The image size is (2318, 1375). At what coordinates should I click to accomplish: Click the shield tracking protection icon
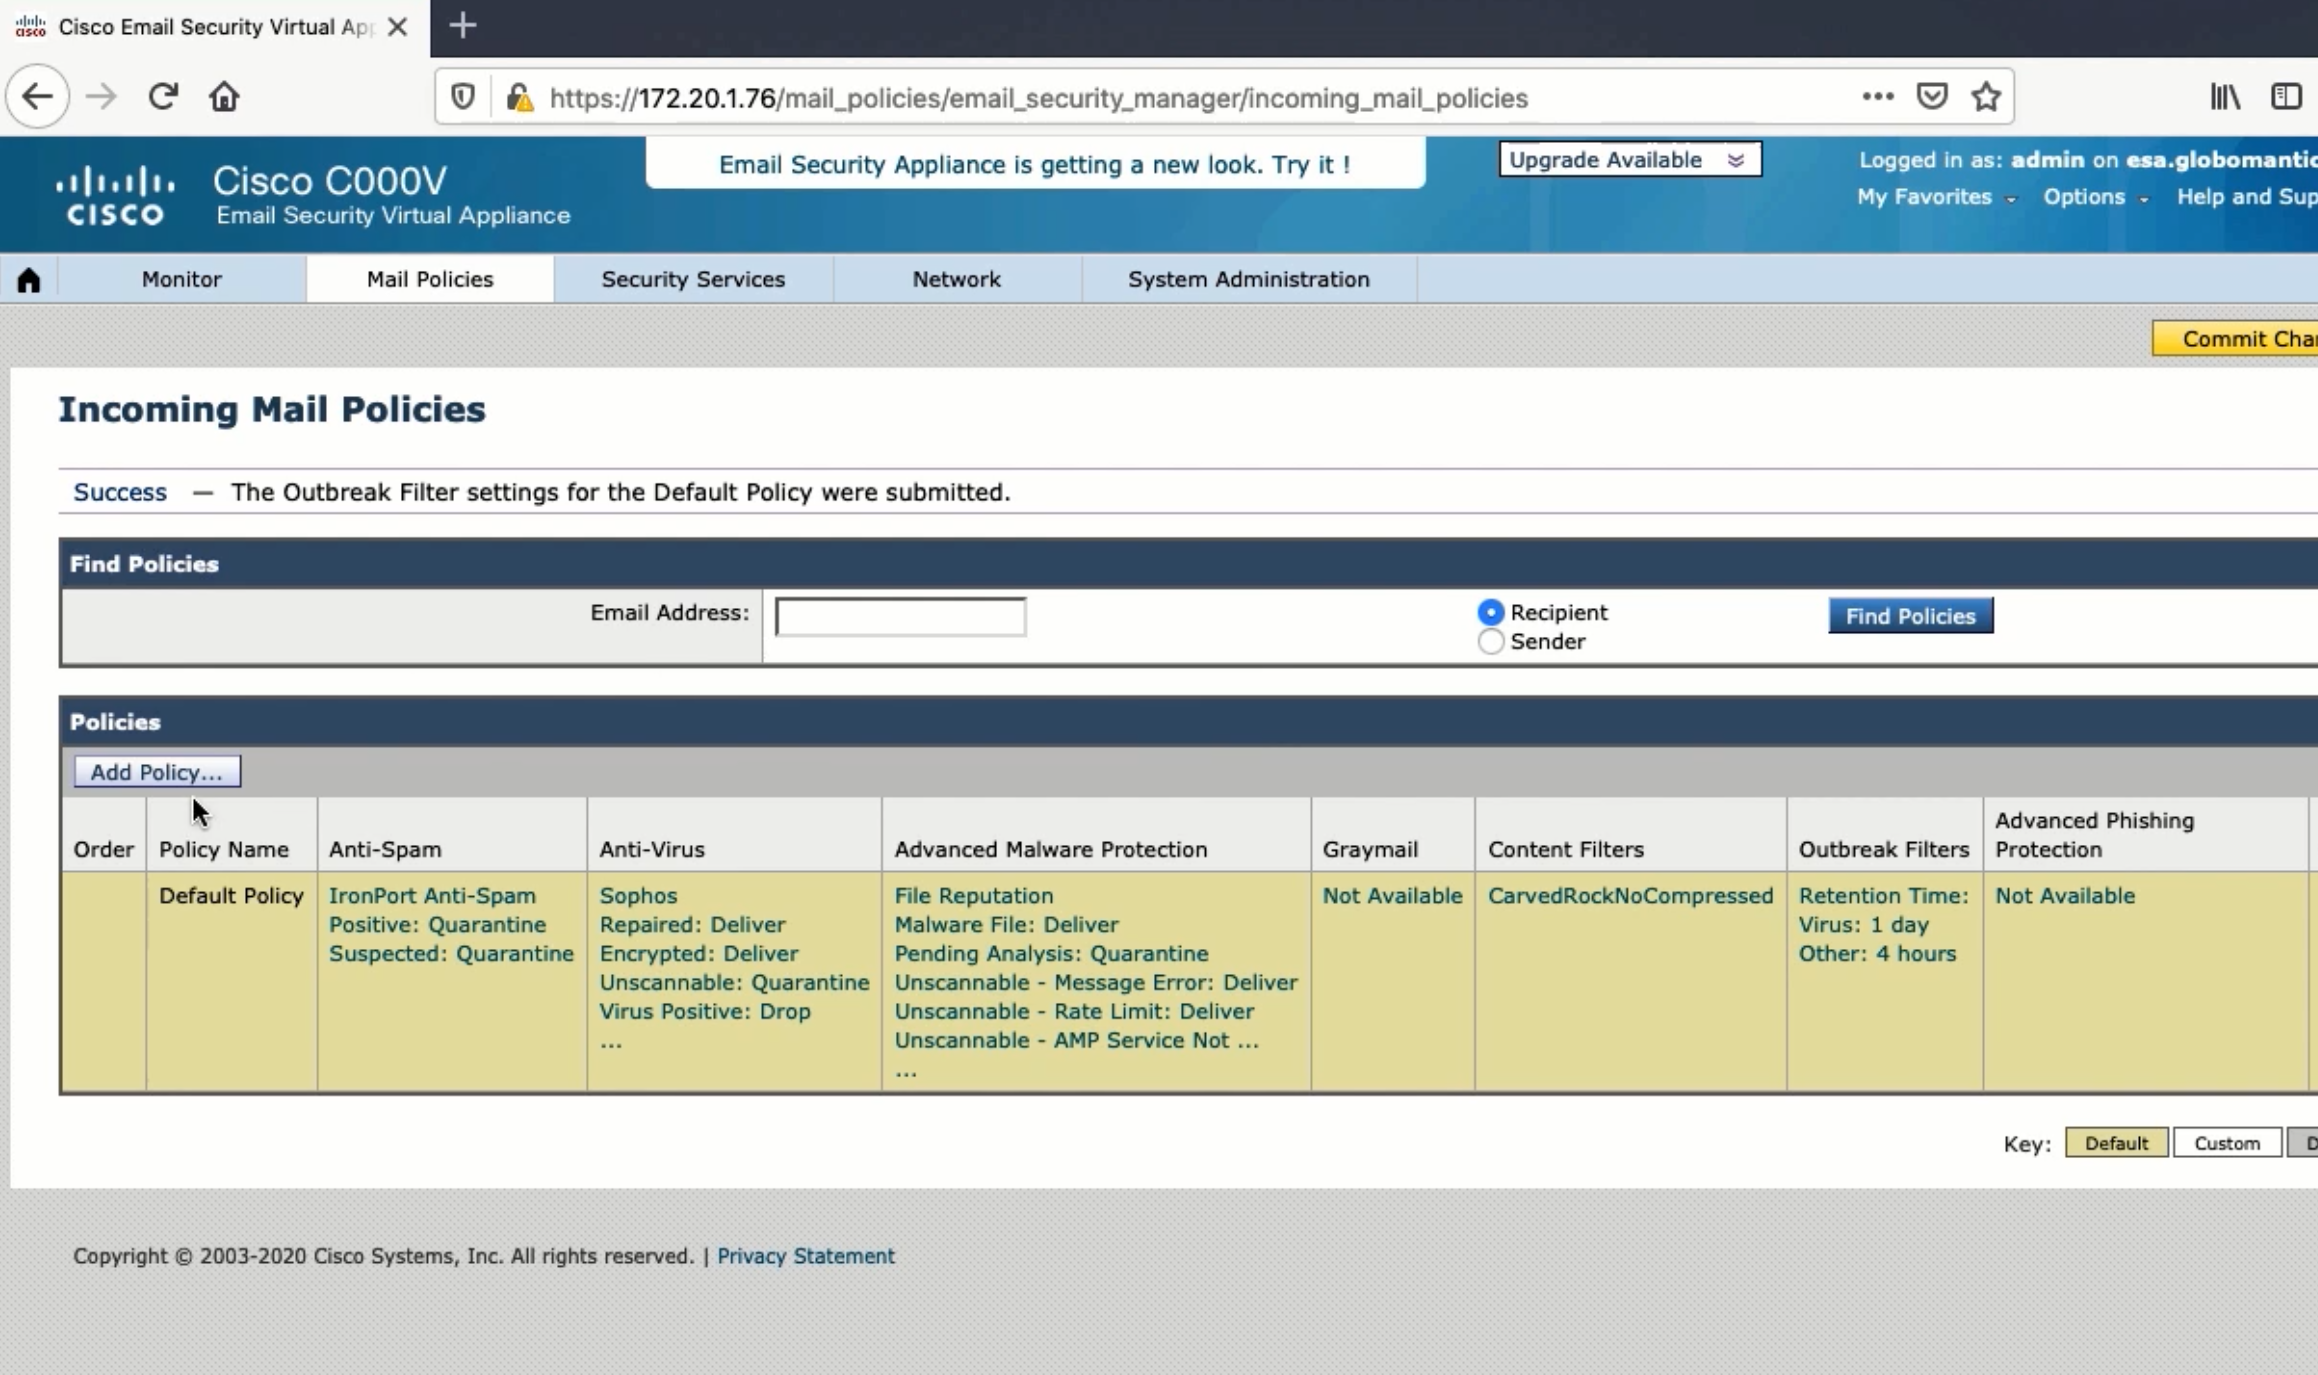pos(462,97)
